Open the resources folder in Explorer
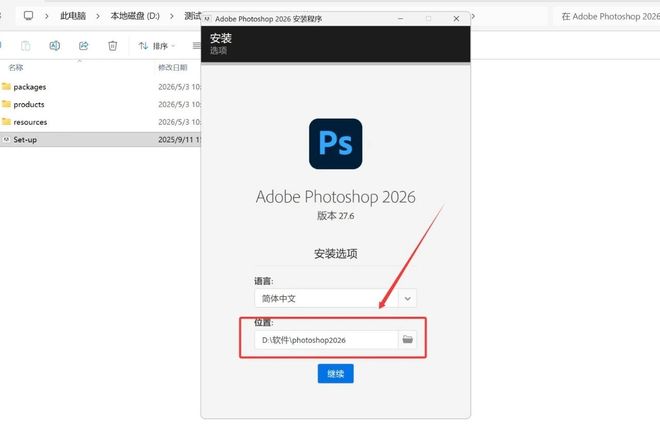The image size is (660, 425). click(30, 122)
